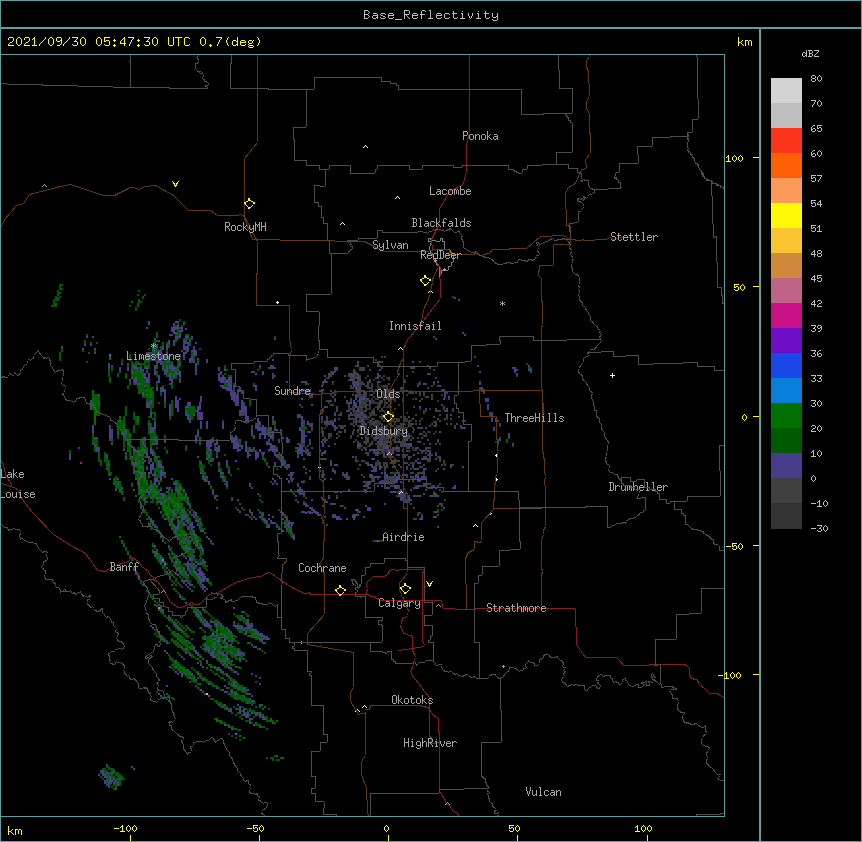The width and height of the screenshot is (862, 842).
Task: Select the white plus marker northwest of Drumheller
Action: pyautogui.click(x=612, y=375)
